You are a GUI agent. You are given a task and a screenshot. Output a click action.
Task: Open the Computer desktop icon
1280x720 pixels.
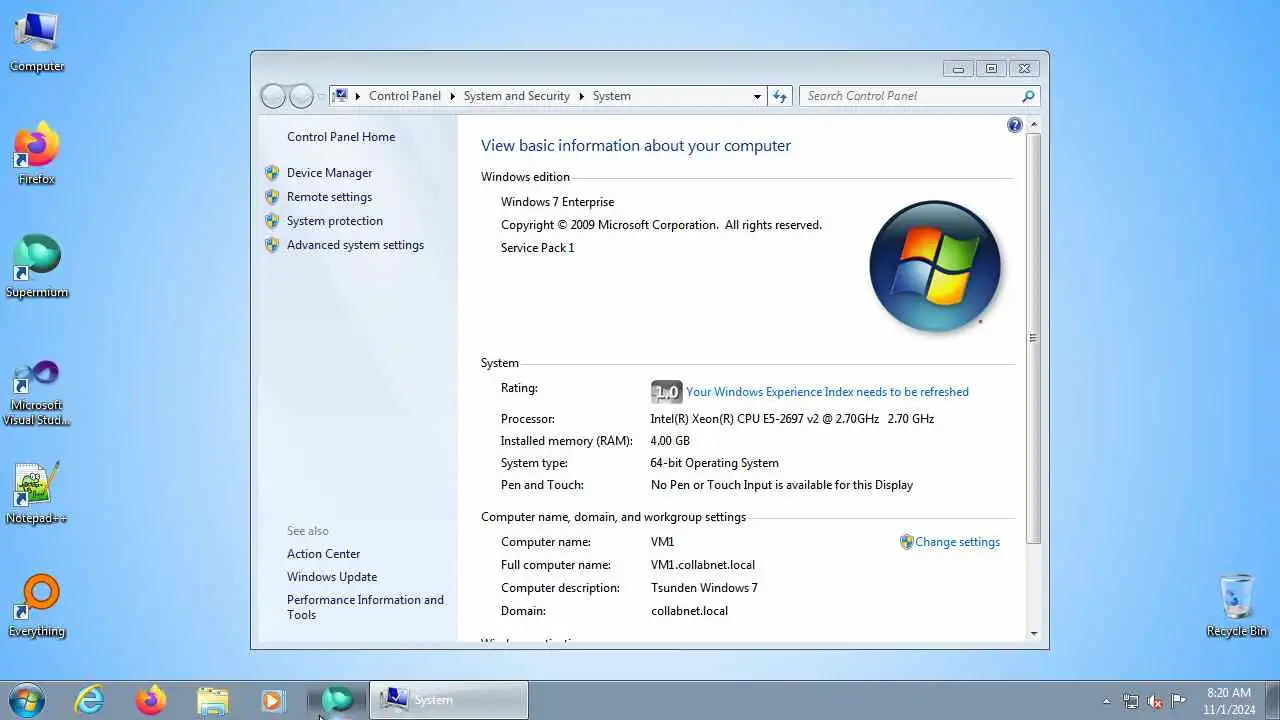(x=37, y=42)
